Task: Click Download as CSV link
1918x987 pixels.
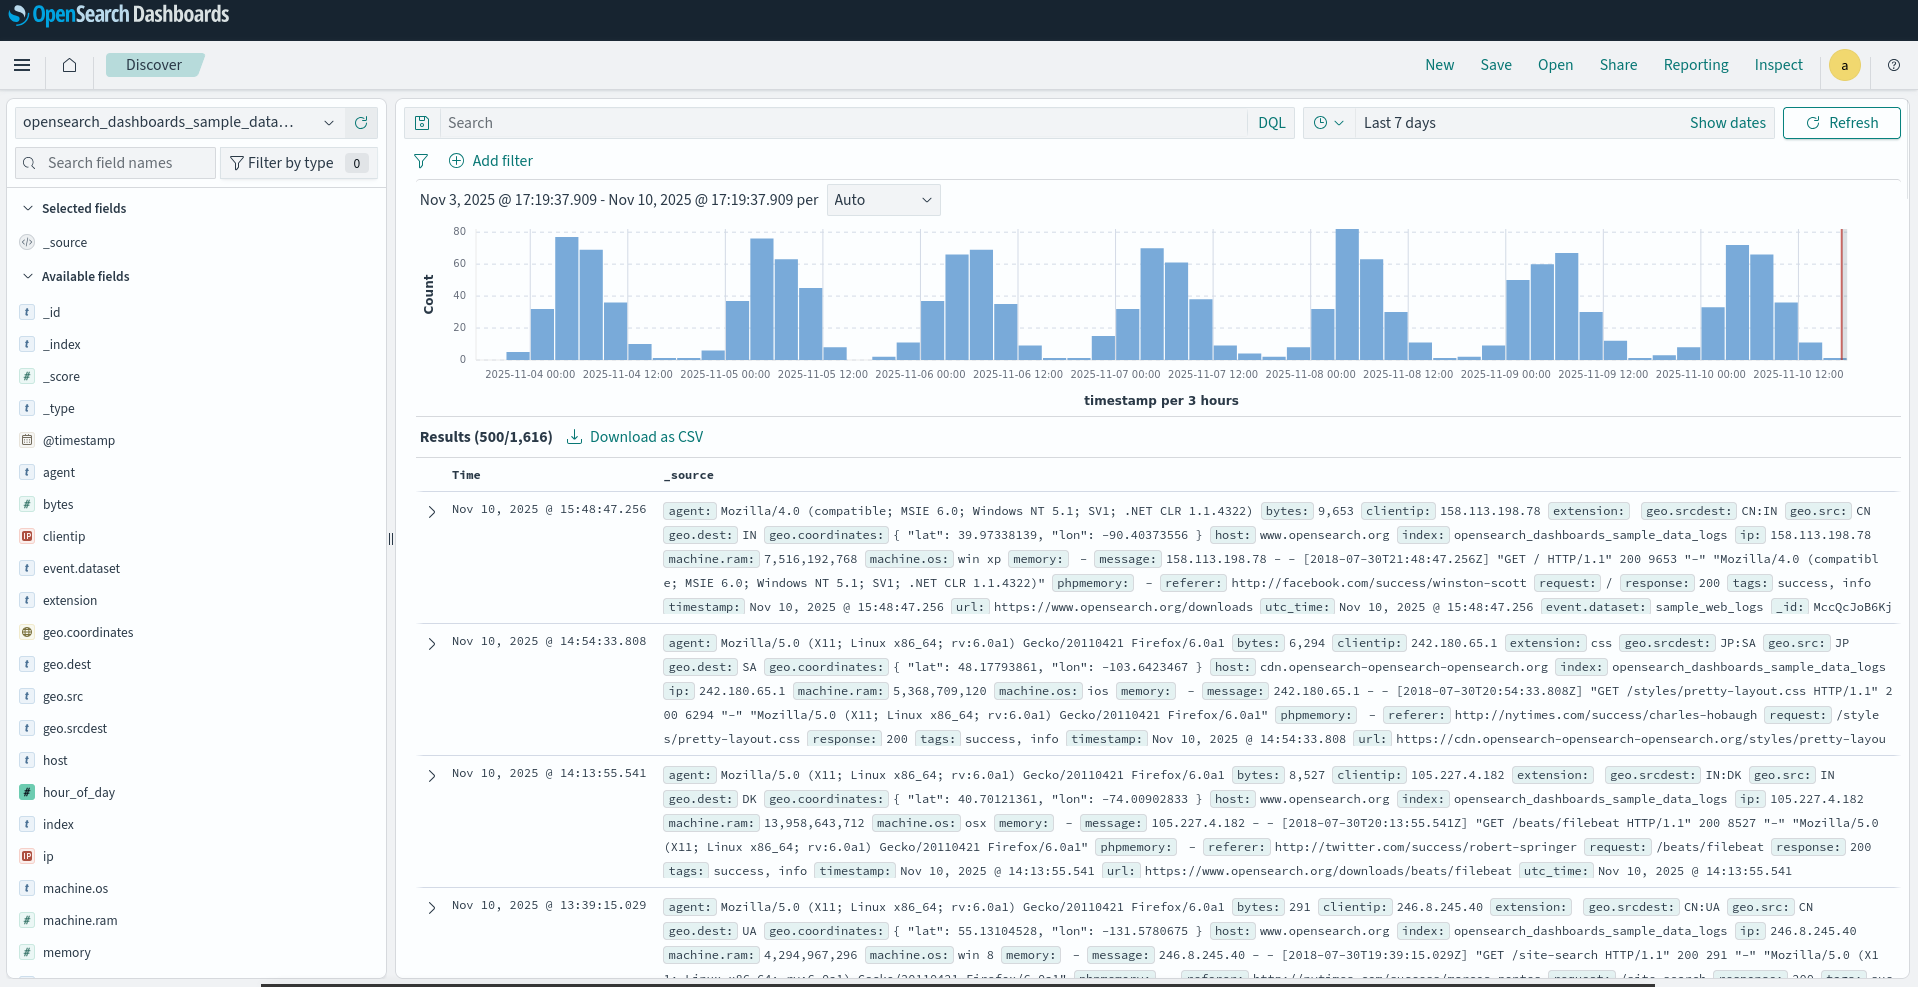Action: tap(635, 437)
